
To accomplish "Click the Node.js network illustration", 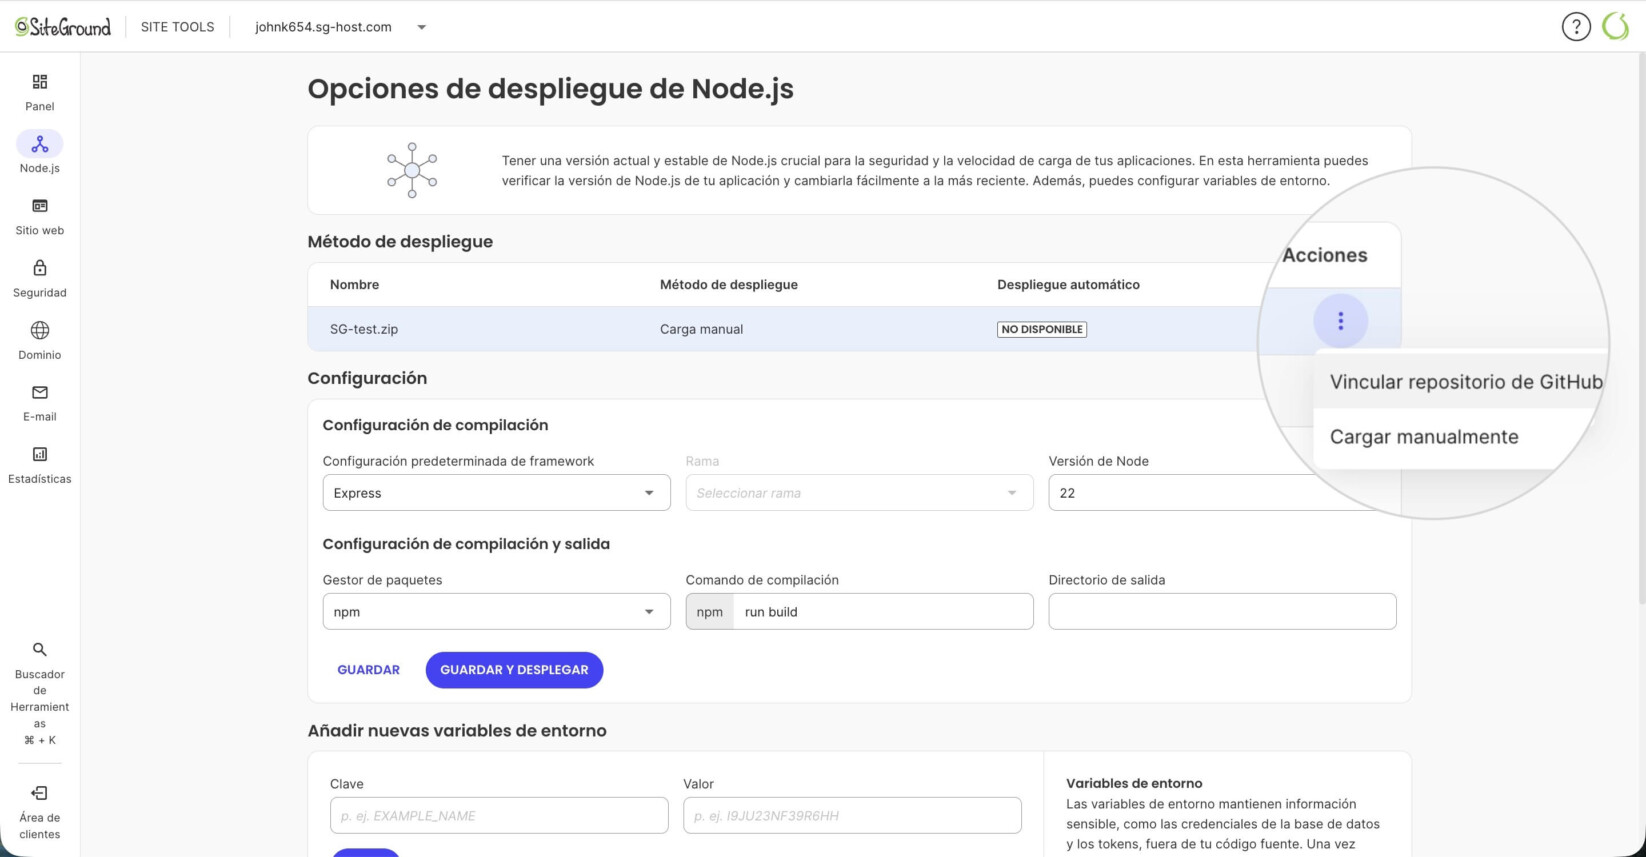I will 412,170.
